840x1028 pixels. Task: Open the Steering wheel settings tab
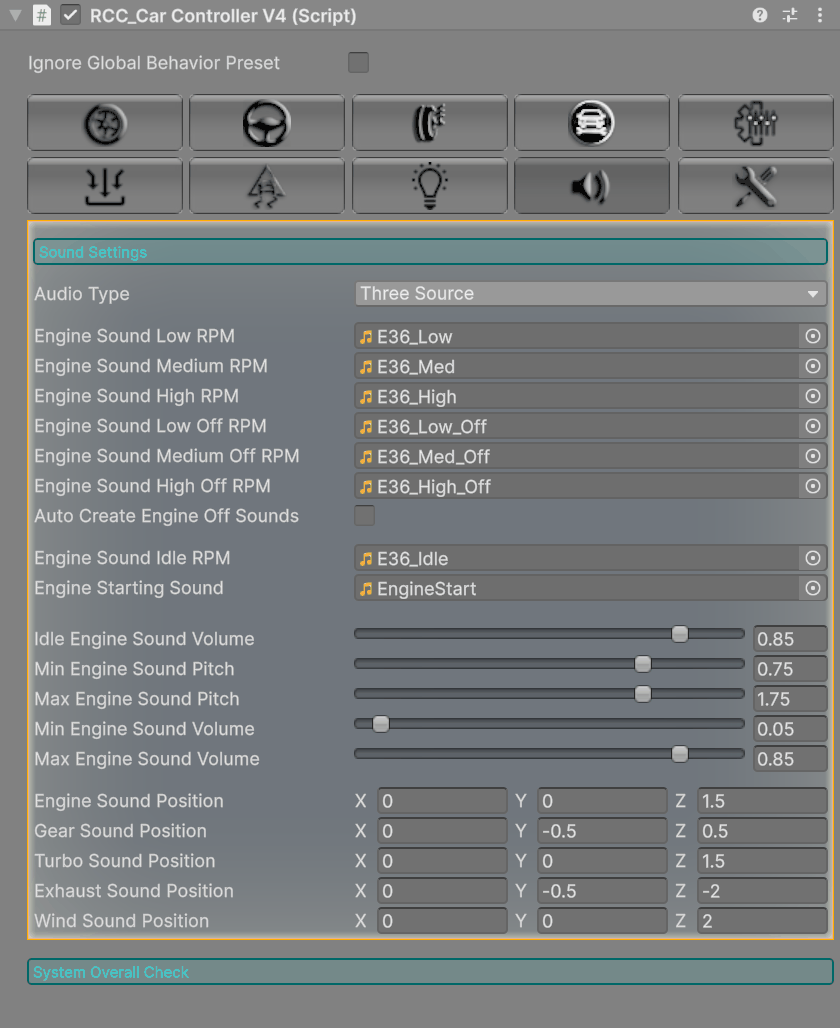267,123
